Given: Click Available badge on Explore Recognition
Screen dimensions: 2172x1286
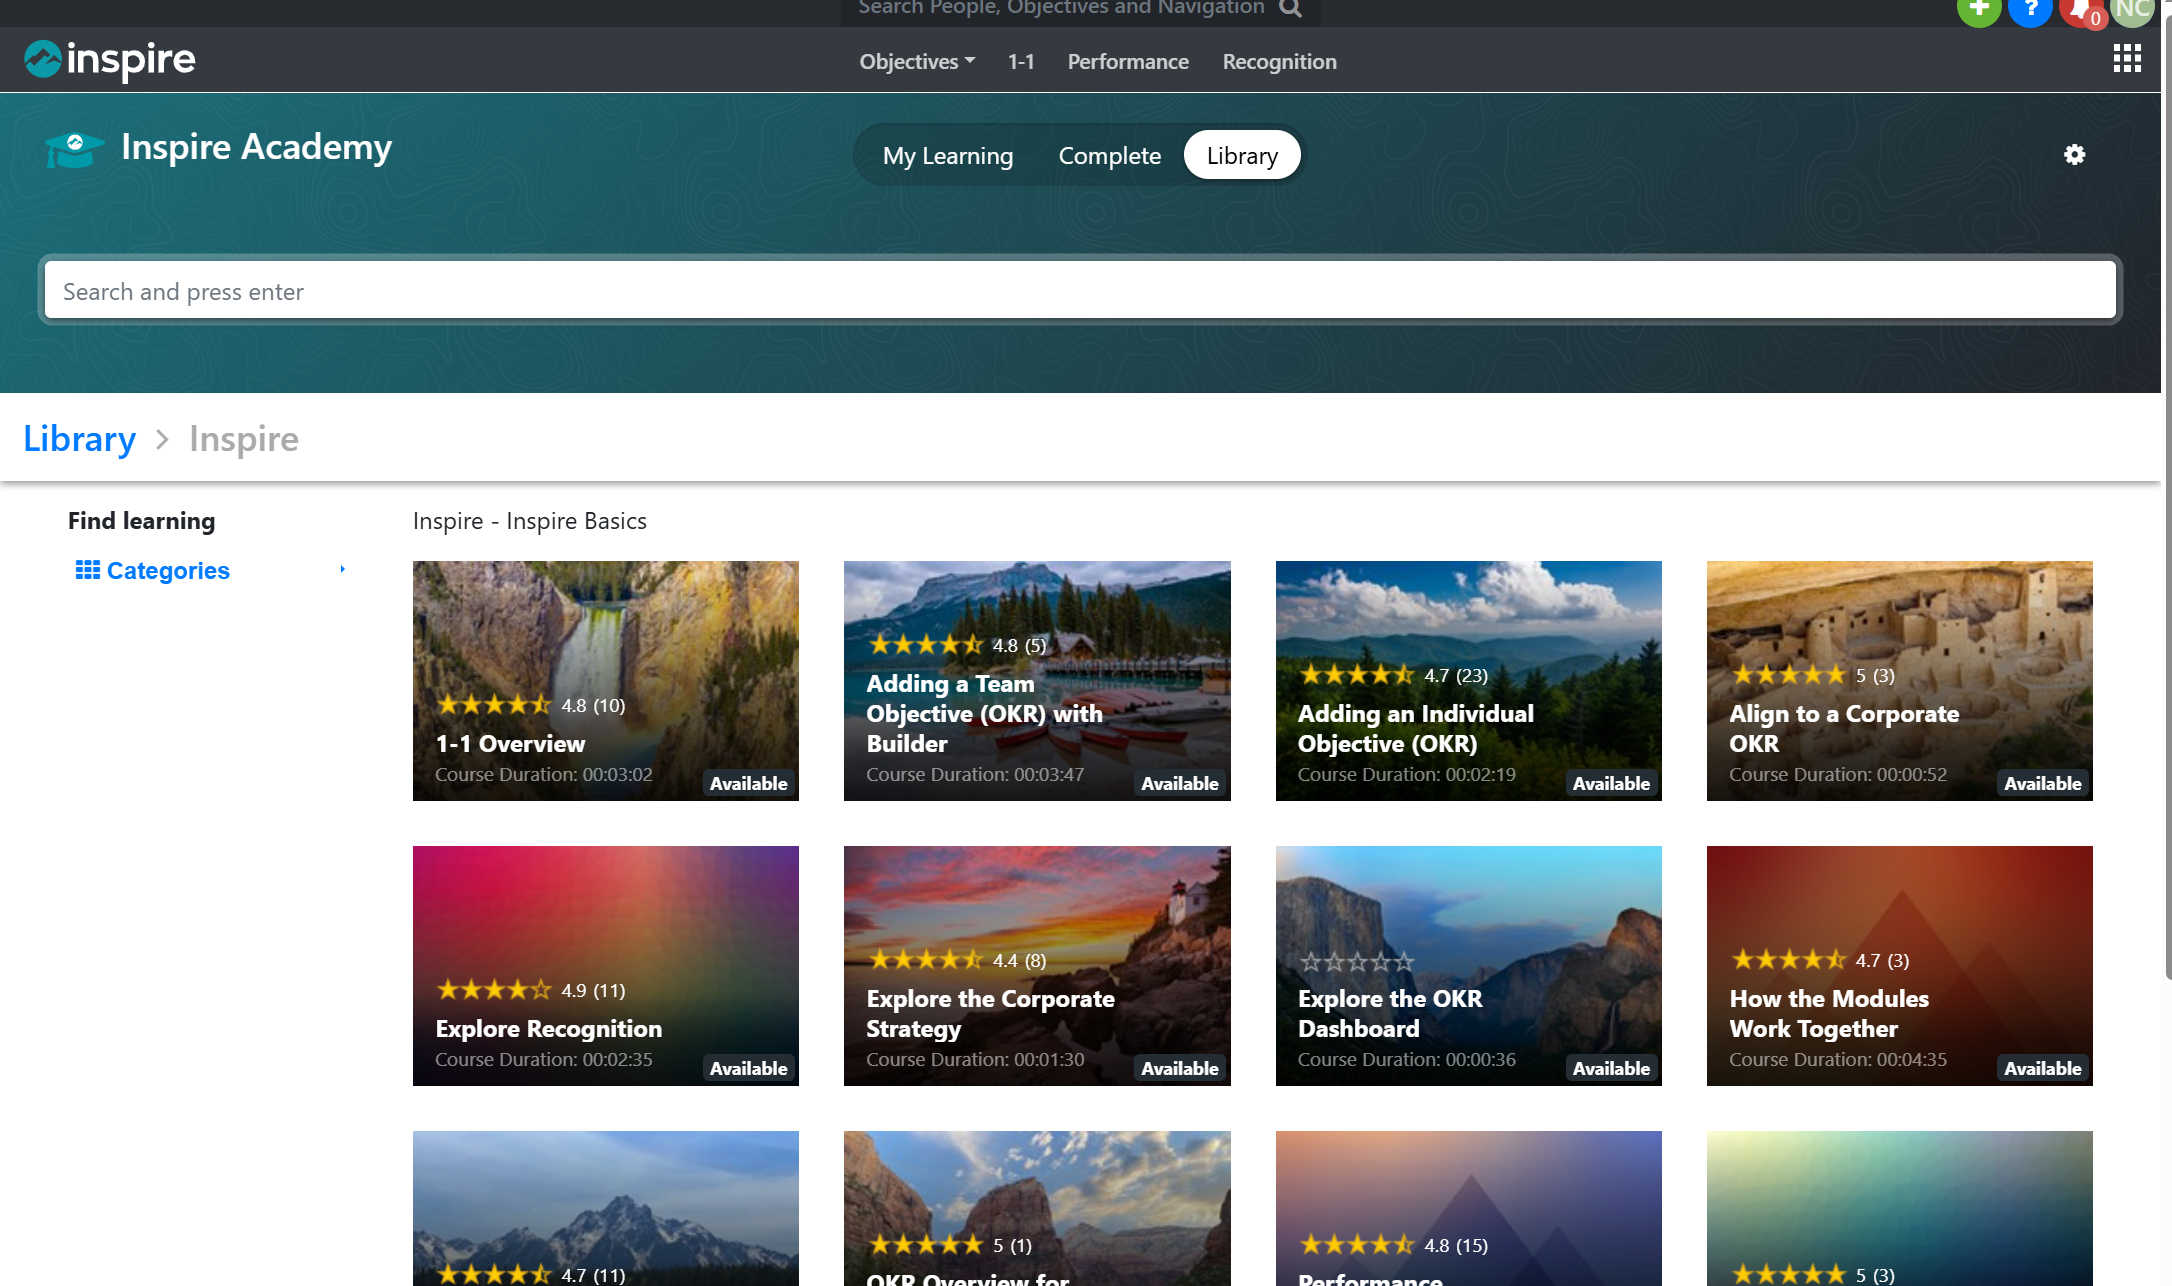Looking at the screenshot, I should tap(749, 1069).
